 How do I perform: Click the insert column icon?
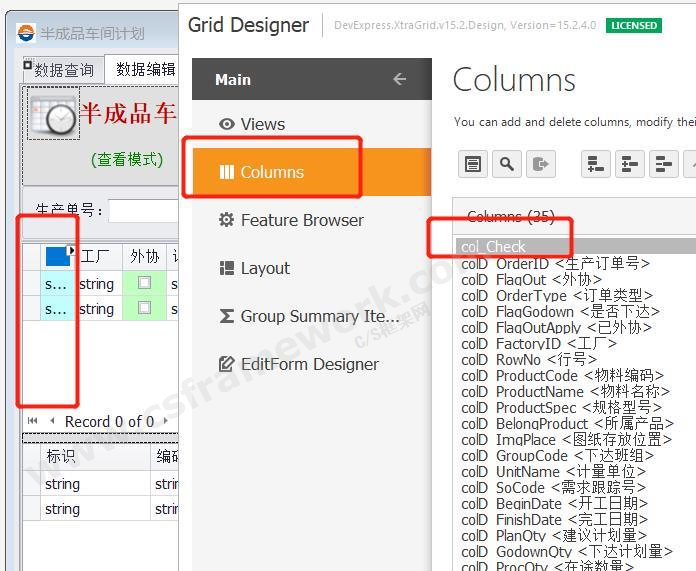[x=629, y=164]
